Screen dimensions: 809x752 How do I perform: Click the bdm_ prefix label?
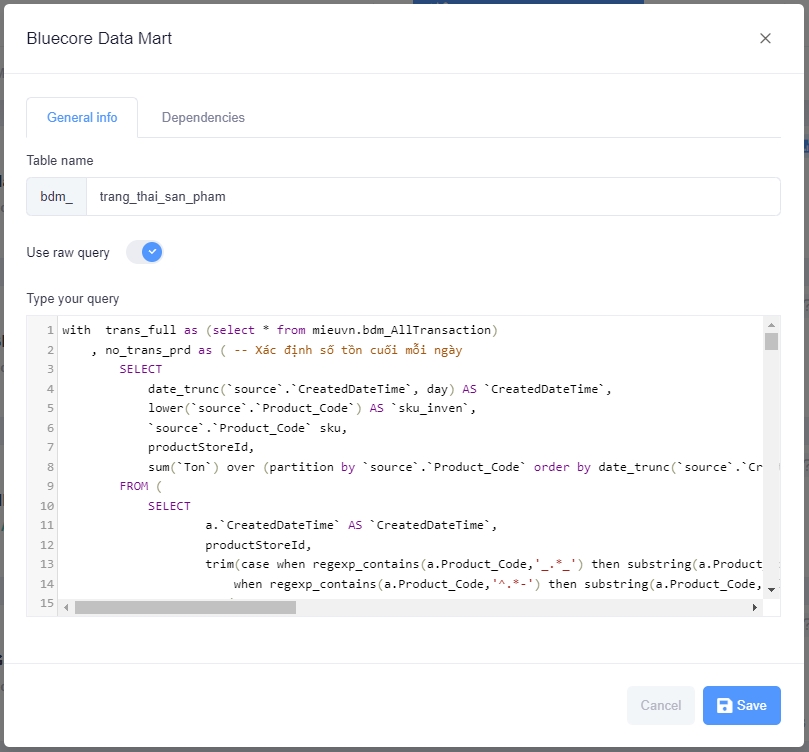pos(56,197)
